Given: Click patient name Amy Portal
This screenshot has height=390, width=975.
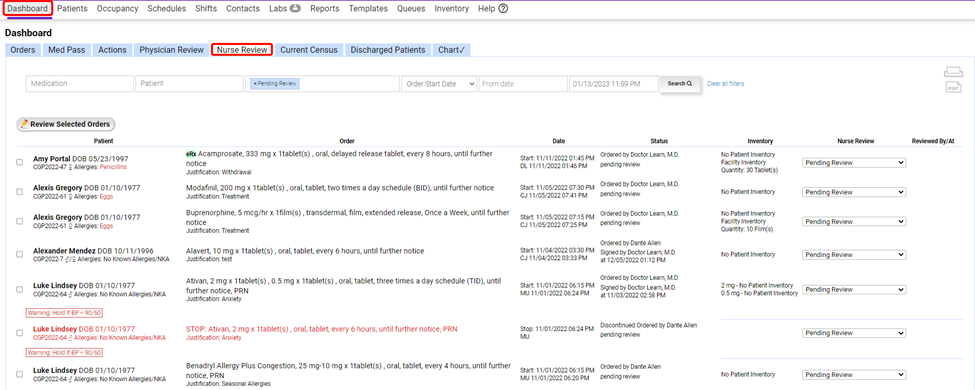Looking at the screenshot, I should point(52,159).
